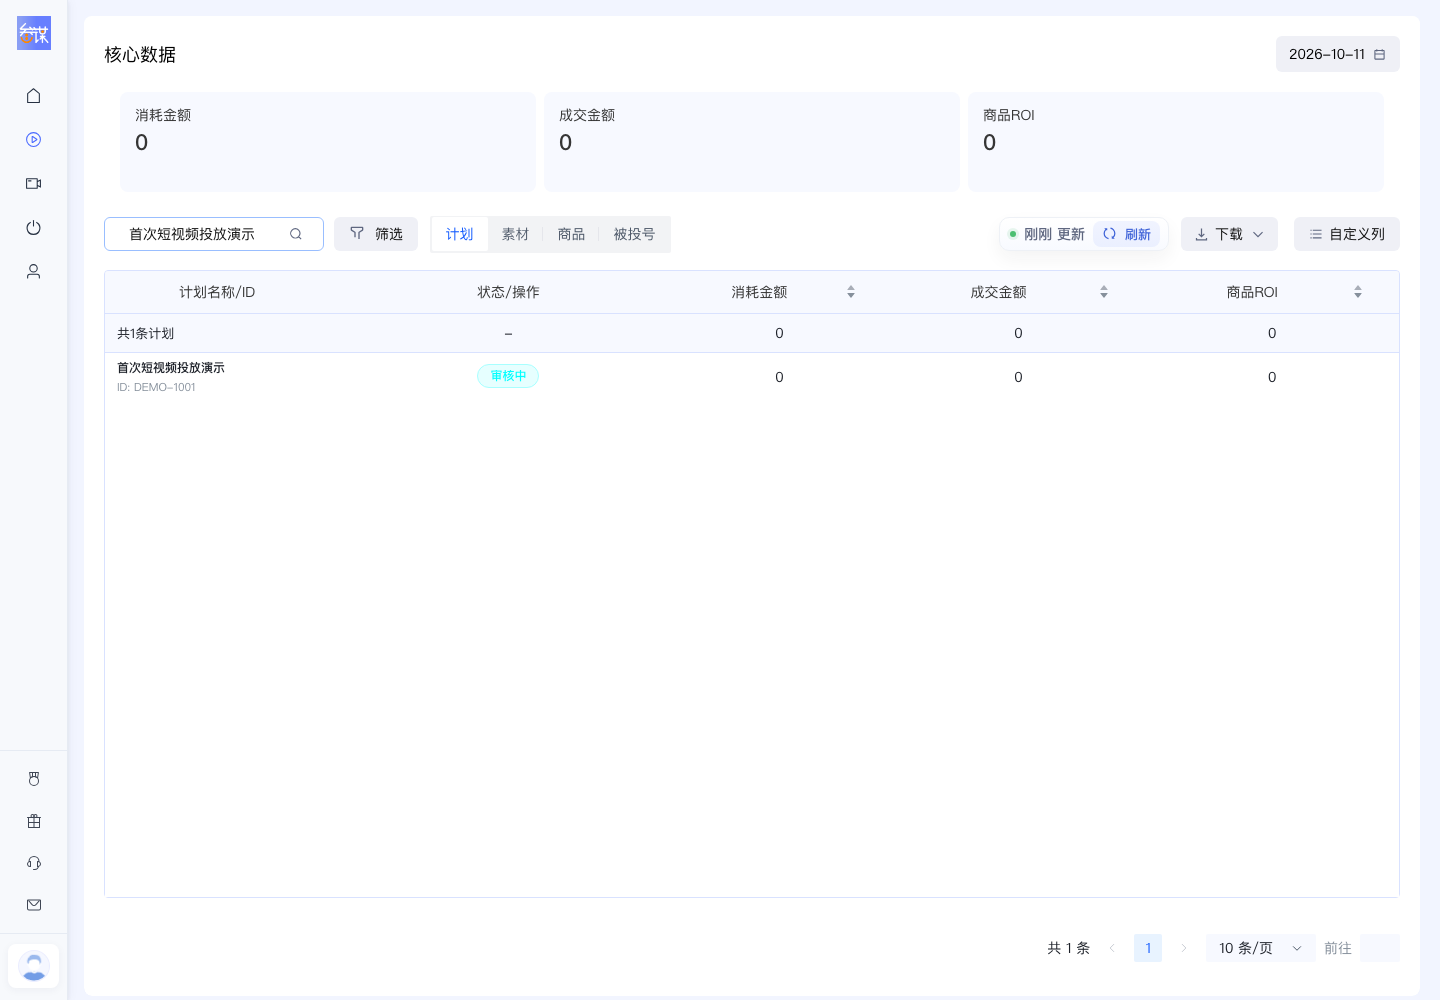Sort by 成交金额 column arrows

[x=1104, y=292]
